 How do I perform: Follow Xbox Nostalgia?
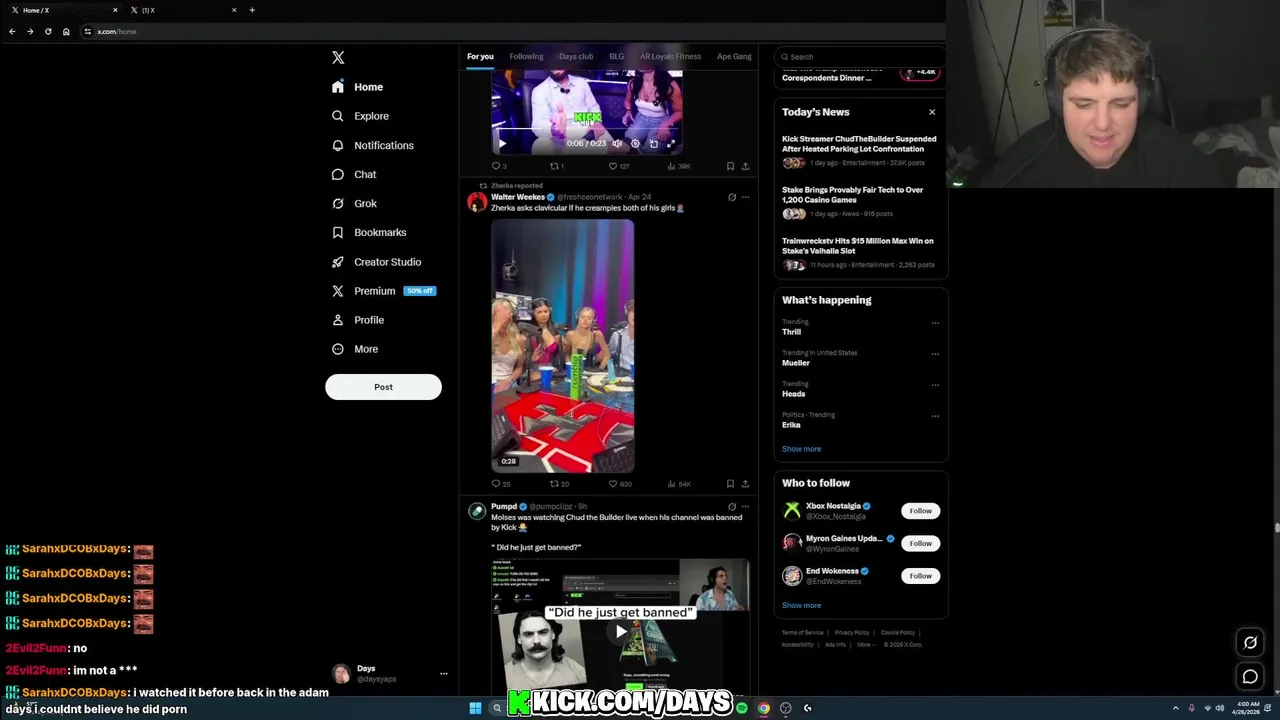click(x=920, y=511)
